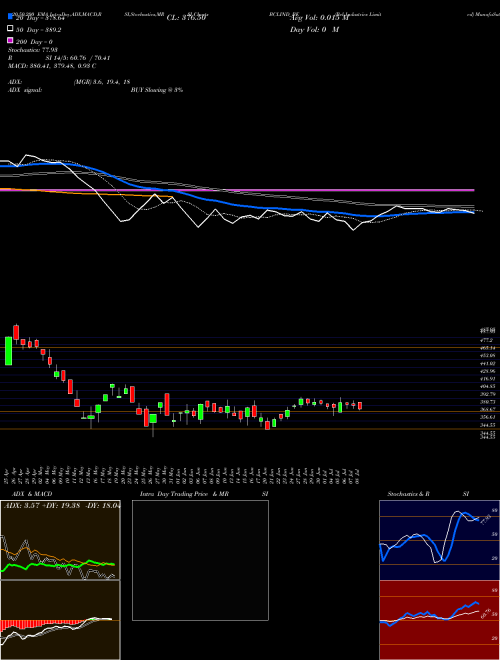This screenshot has height=660, width=500.
Task: Click the 392.79 price axis label
Action: point(488,394)
